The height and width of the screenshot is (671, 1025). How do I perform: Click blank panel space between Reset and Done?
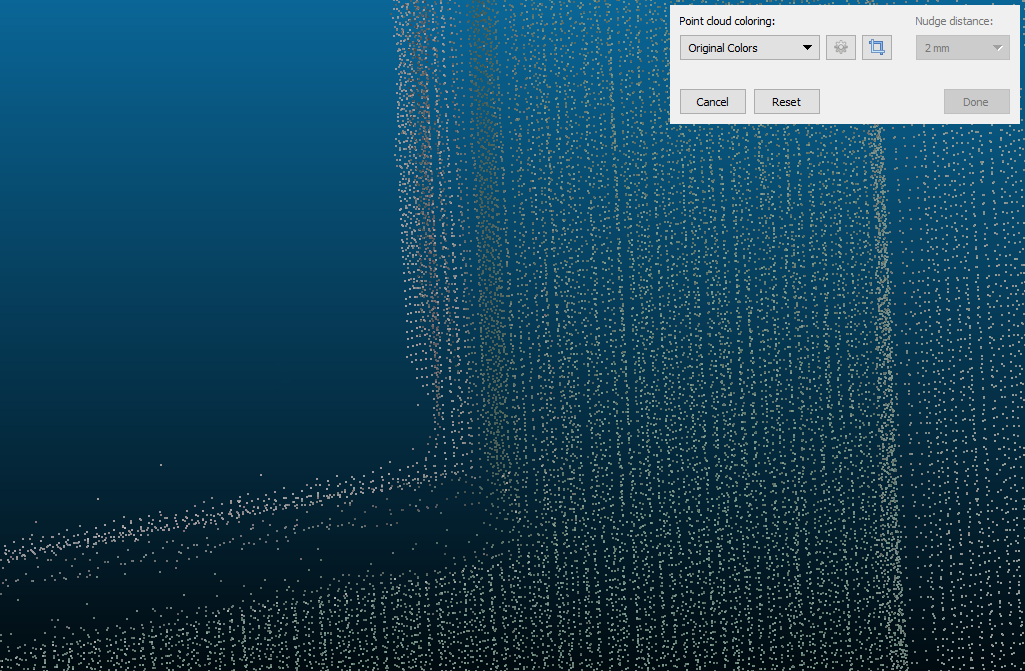(x=880, y=102)
